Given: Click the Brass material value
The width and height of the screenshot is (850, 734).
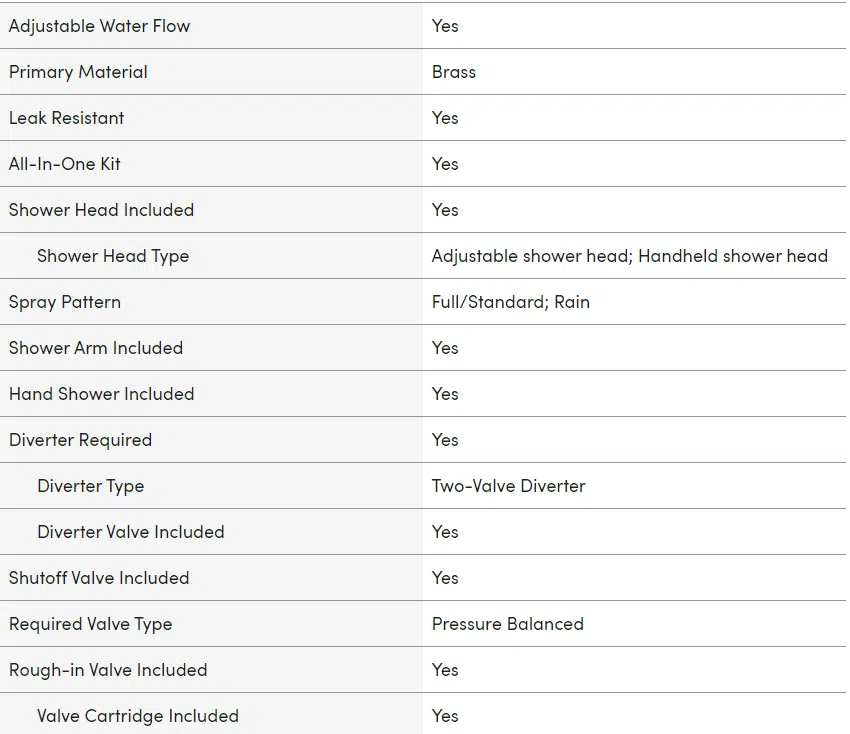Looking at the screenshot, I should pos(454,72).
